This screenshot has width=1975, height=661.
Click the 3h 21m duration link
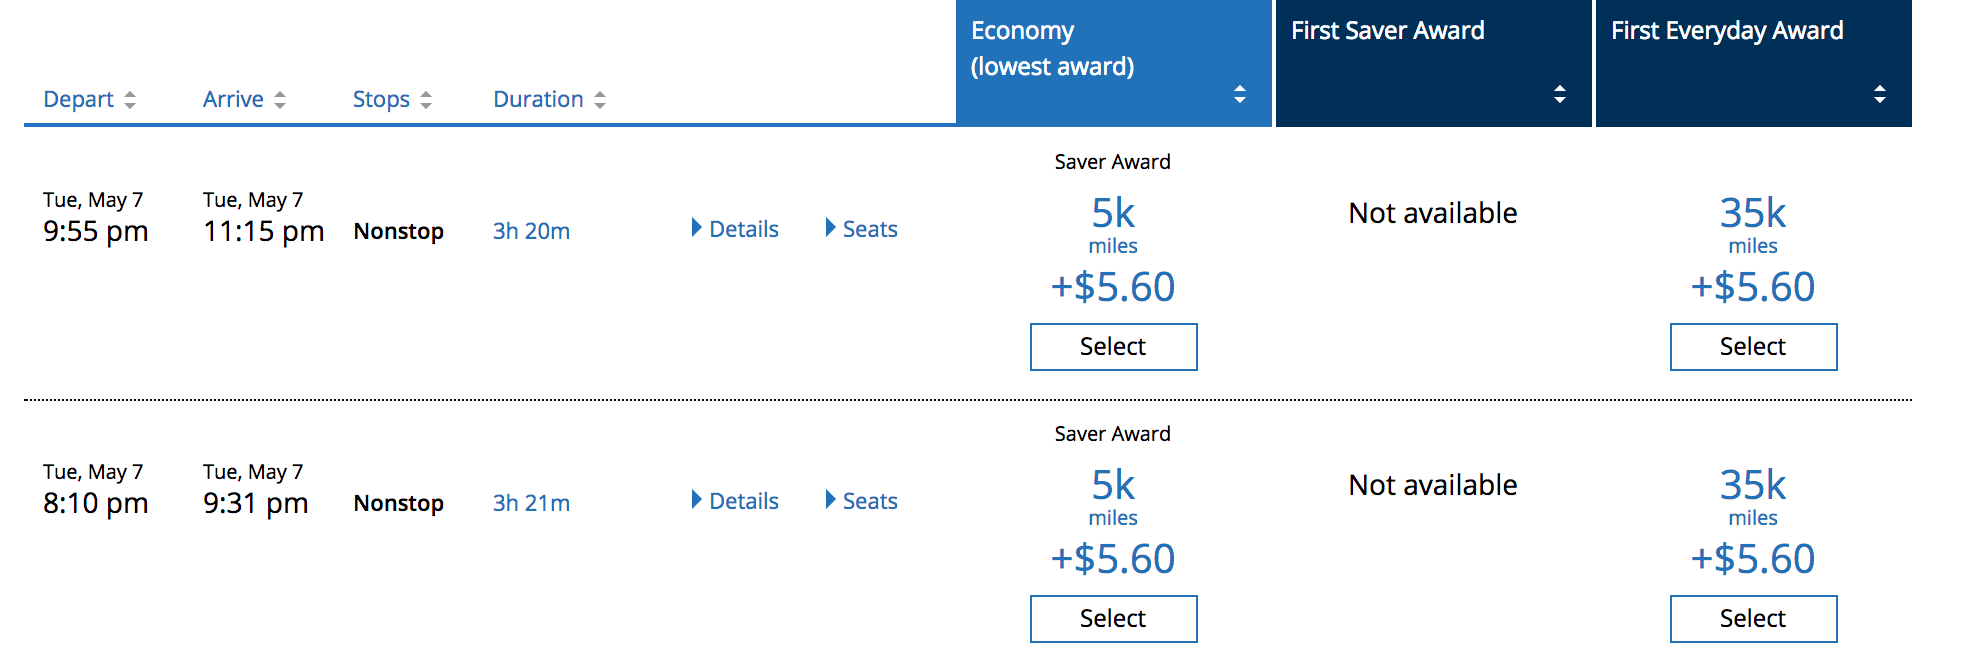point(529,503)
